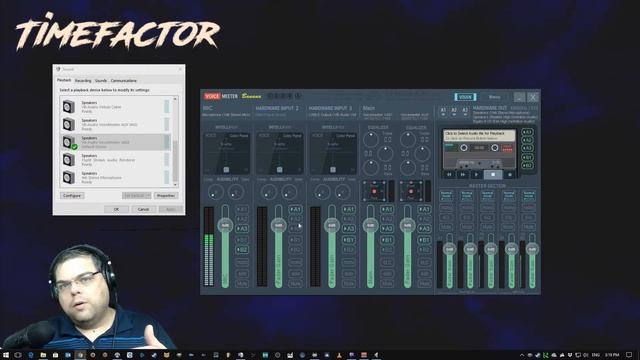
Task: Click the MIC strip gain fader
Action: [x=225, y=225]
